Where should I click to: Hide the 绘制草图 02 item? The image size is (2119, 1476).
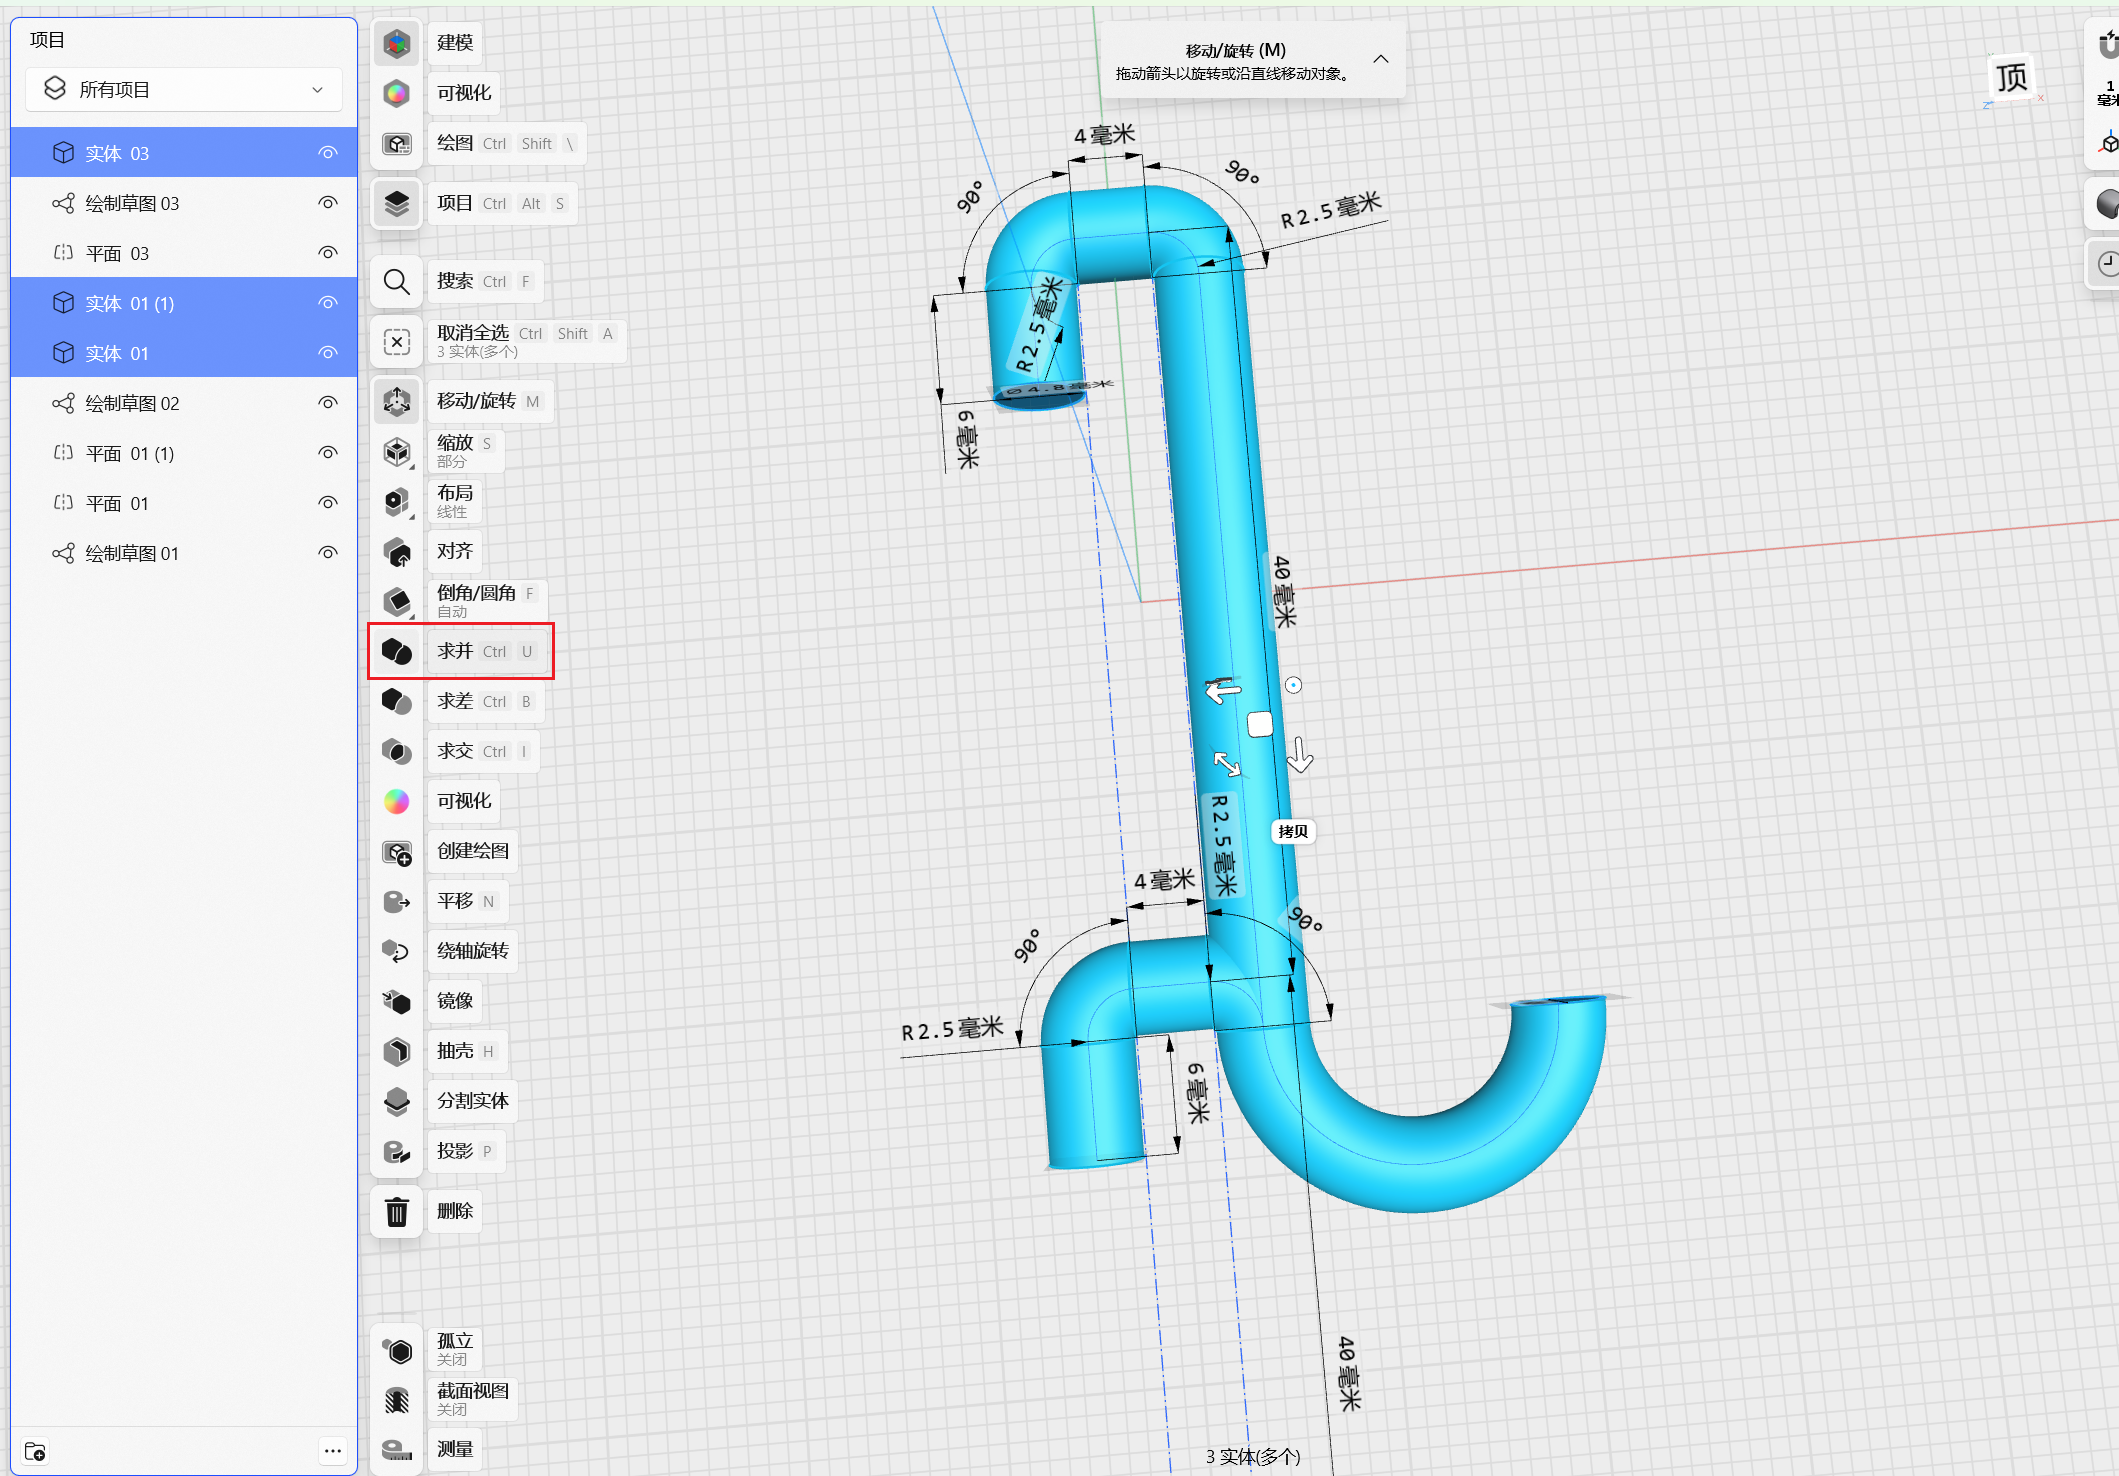[x=328, y=403]
